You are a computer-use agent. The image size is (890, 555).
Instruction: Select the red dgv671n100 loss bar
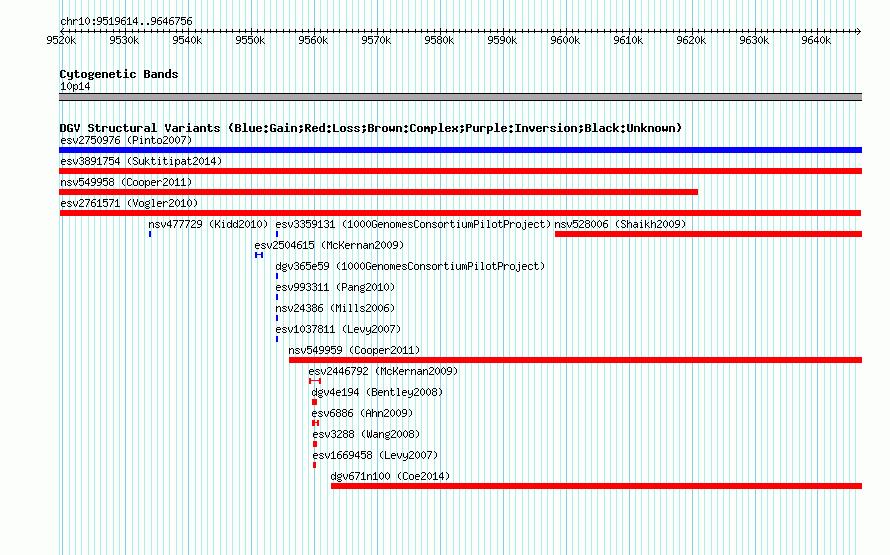coord(597,486)
